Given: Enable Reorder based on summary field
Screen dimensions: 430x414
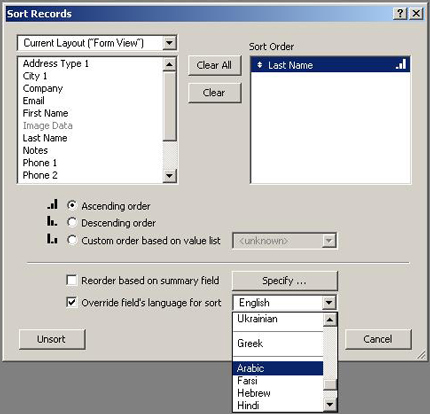Looking at the screenshot, I should pos(72,280).
